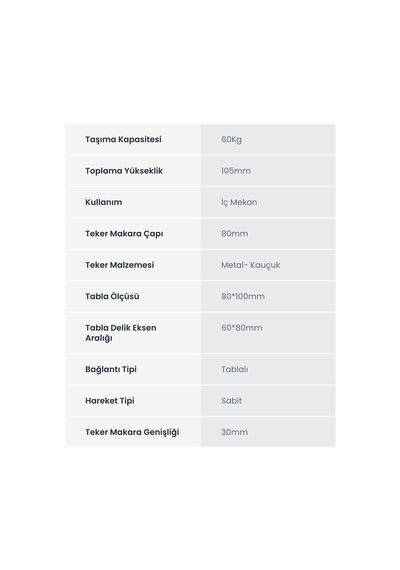
Task: Click the Teker Makara Çapı label
Action: [x=124, y=234]
